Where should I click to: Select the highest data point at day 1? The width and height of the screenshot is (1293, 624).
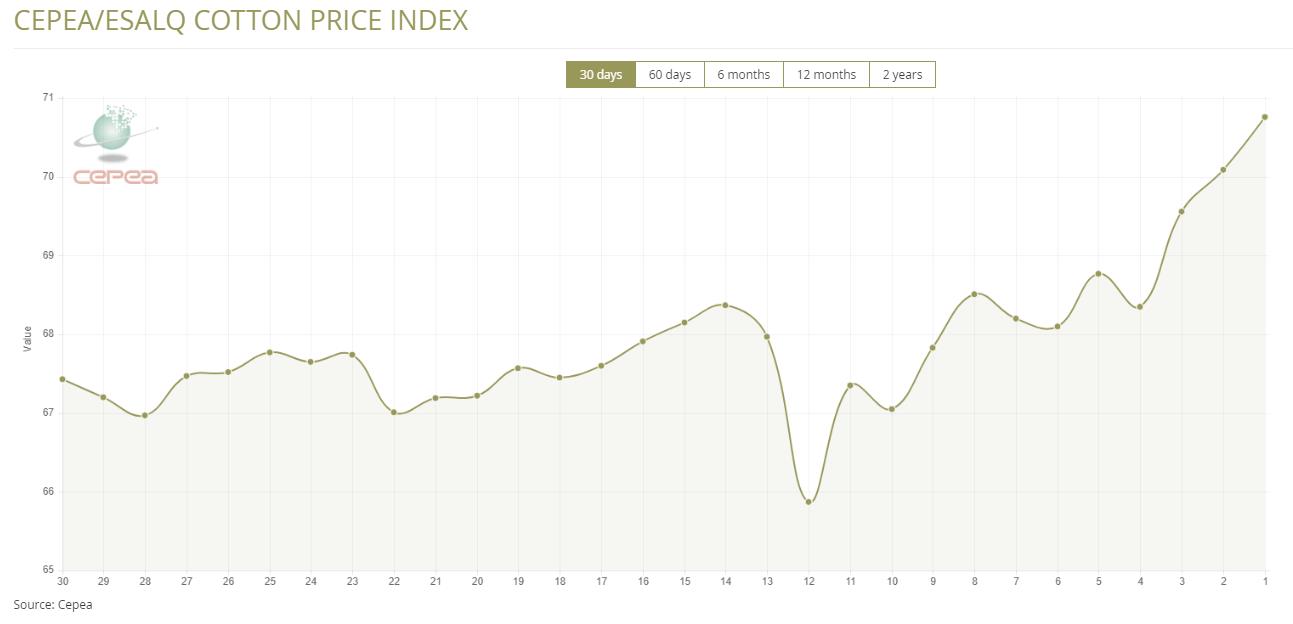tap(1265, 117)
